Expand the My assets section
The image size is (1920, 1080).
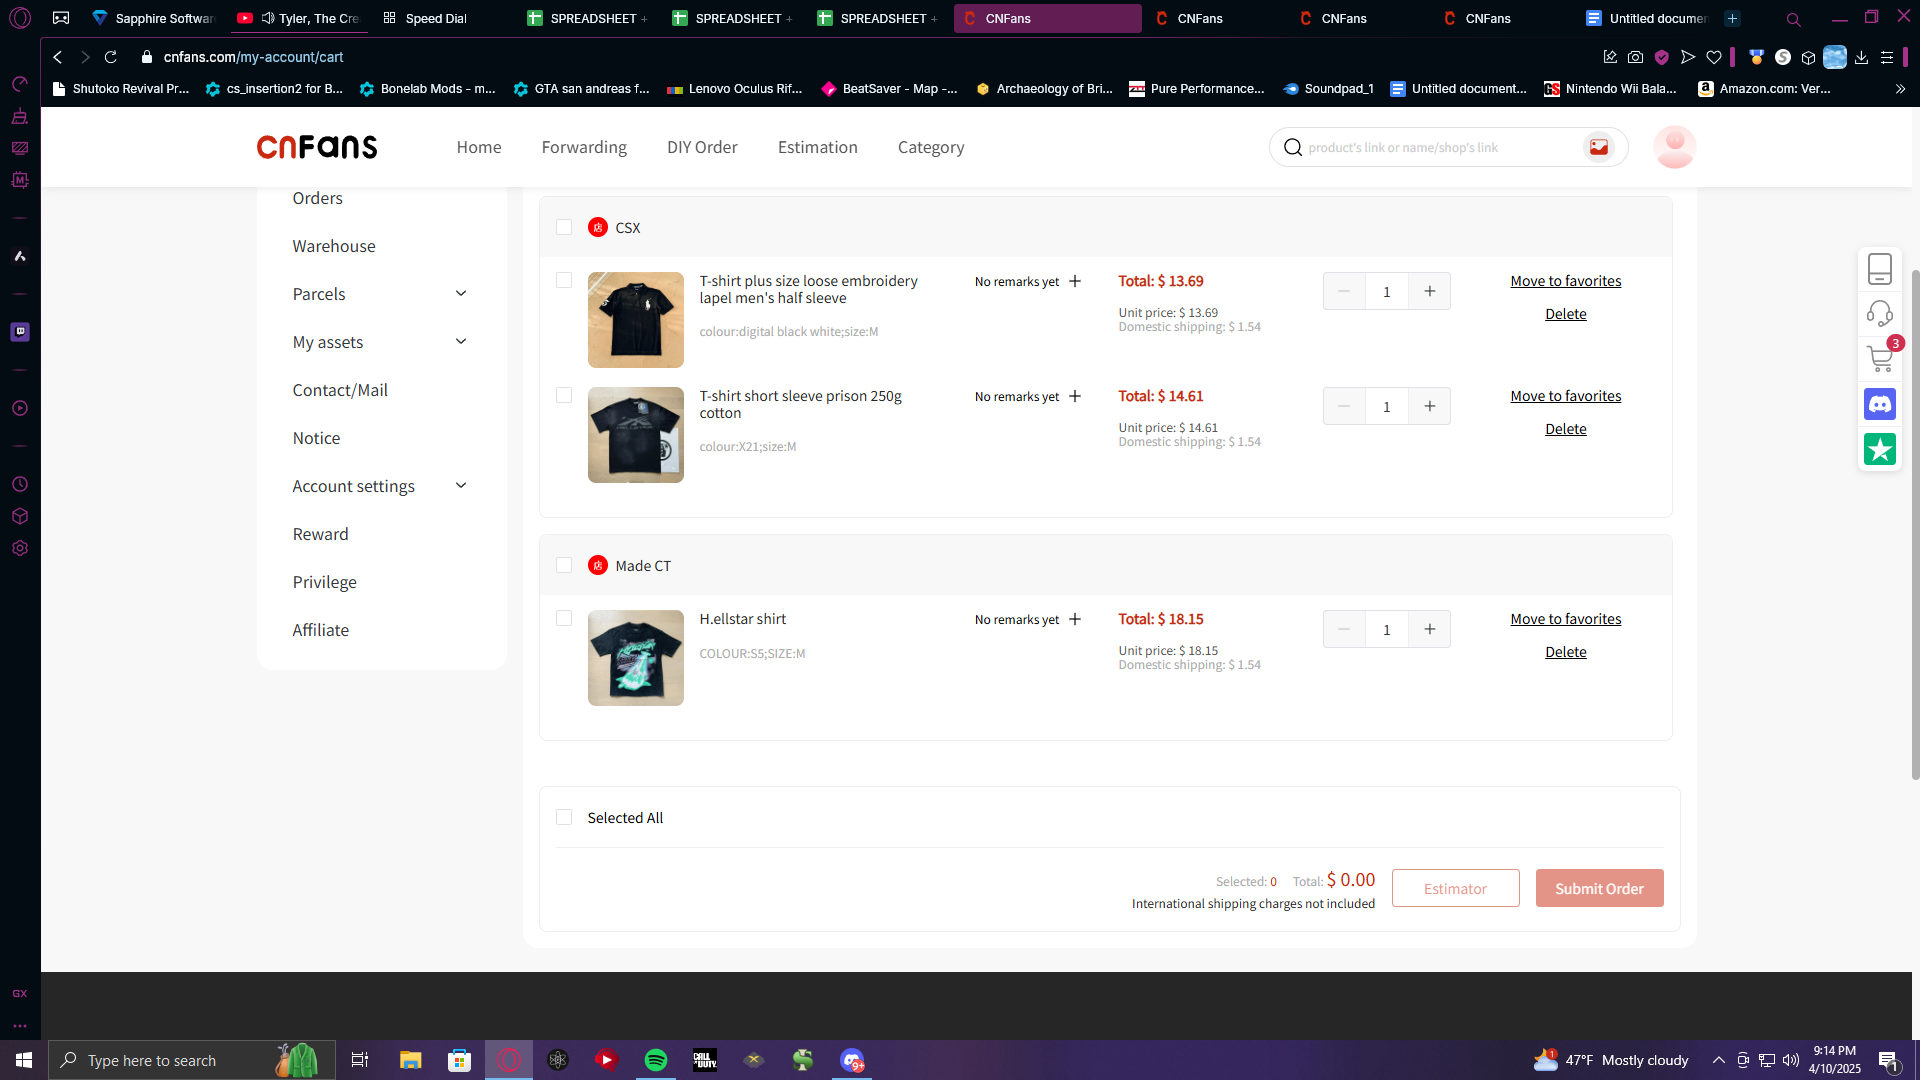[461, 342]
